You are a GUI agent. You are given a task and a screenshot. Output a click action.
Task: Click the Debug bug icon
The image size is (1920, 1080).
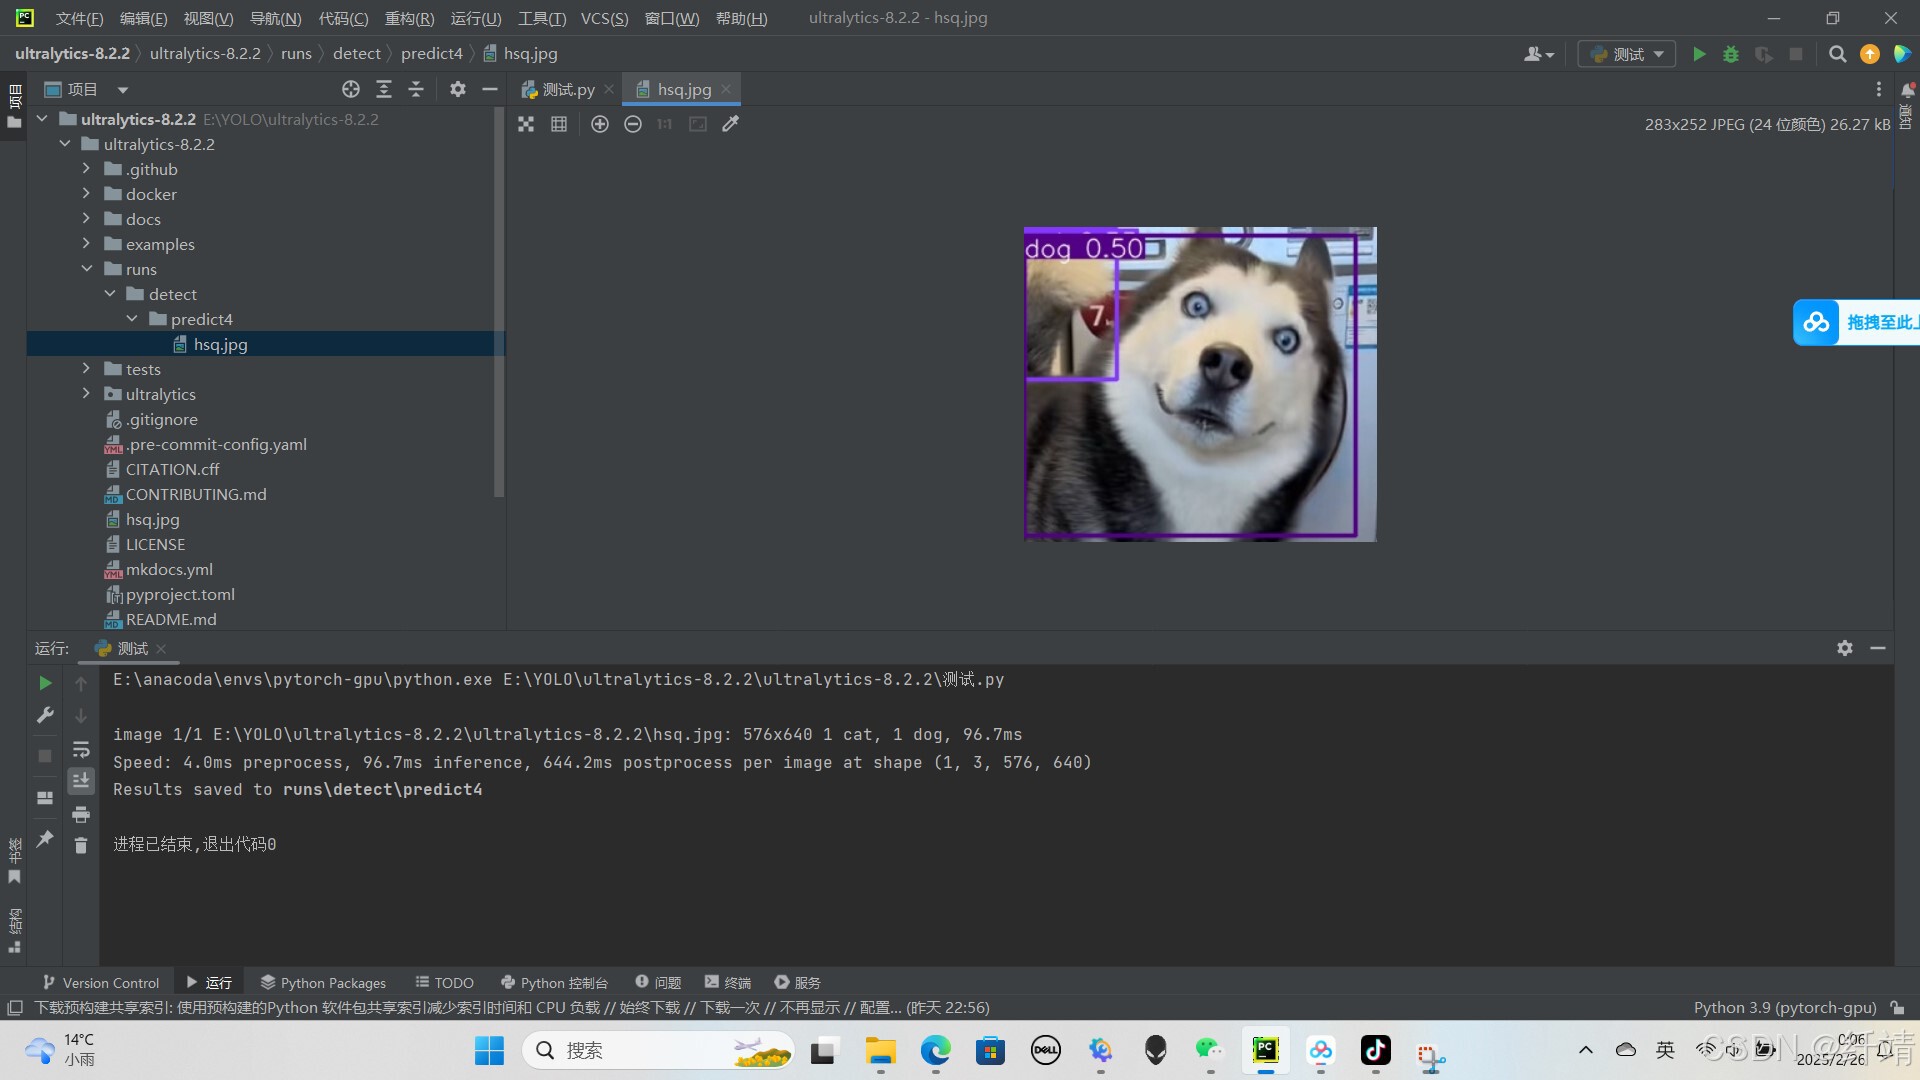[x=1731, y=54]
